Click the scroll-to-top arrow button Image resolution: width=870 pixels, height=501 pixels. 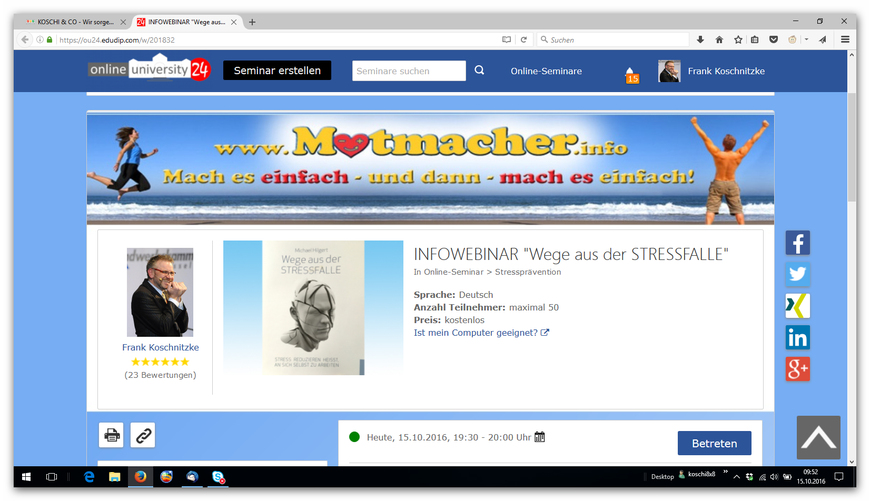[818, 437]
